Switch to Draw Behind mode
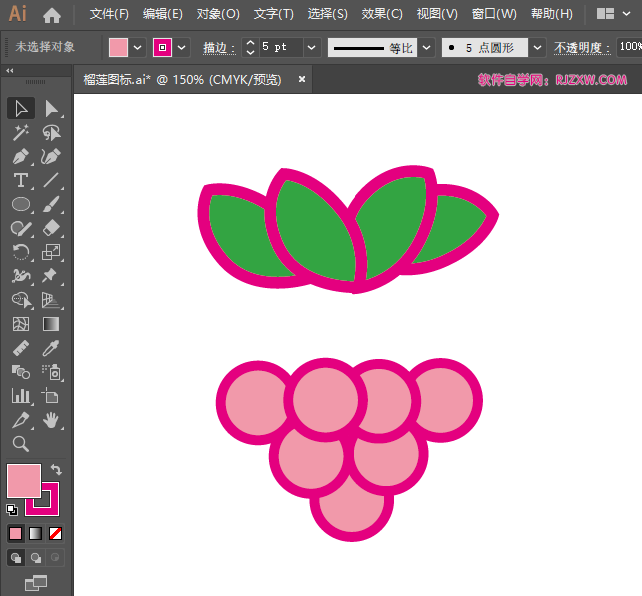This screenshot has height=596, width=642. (x=37, y=558)
